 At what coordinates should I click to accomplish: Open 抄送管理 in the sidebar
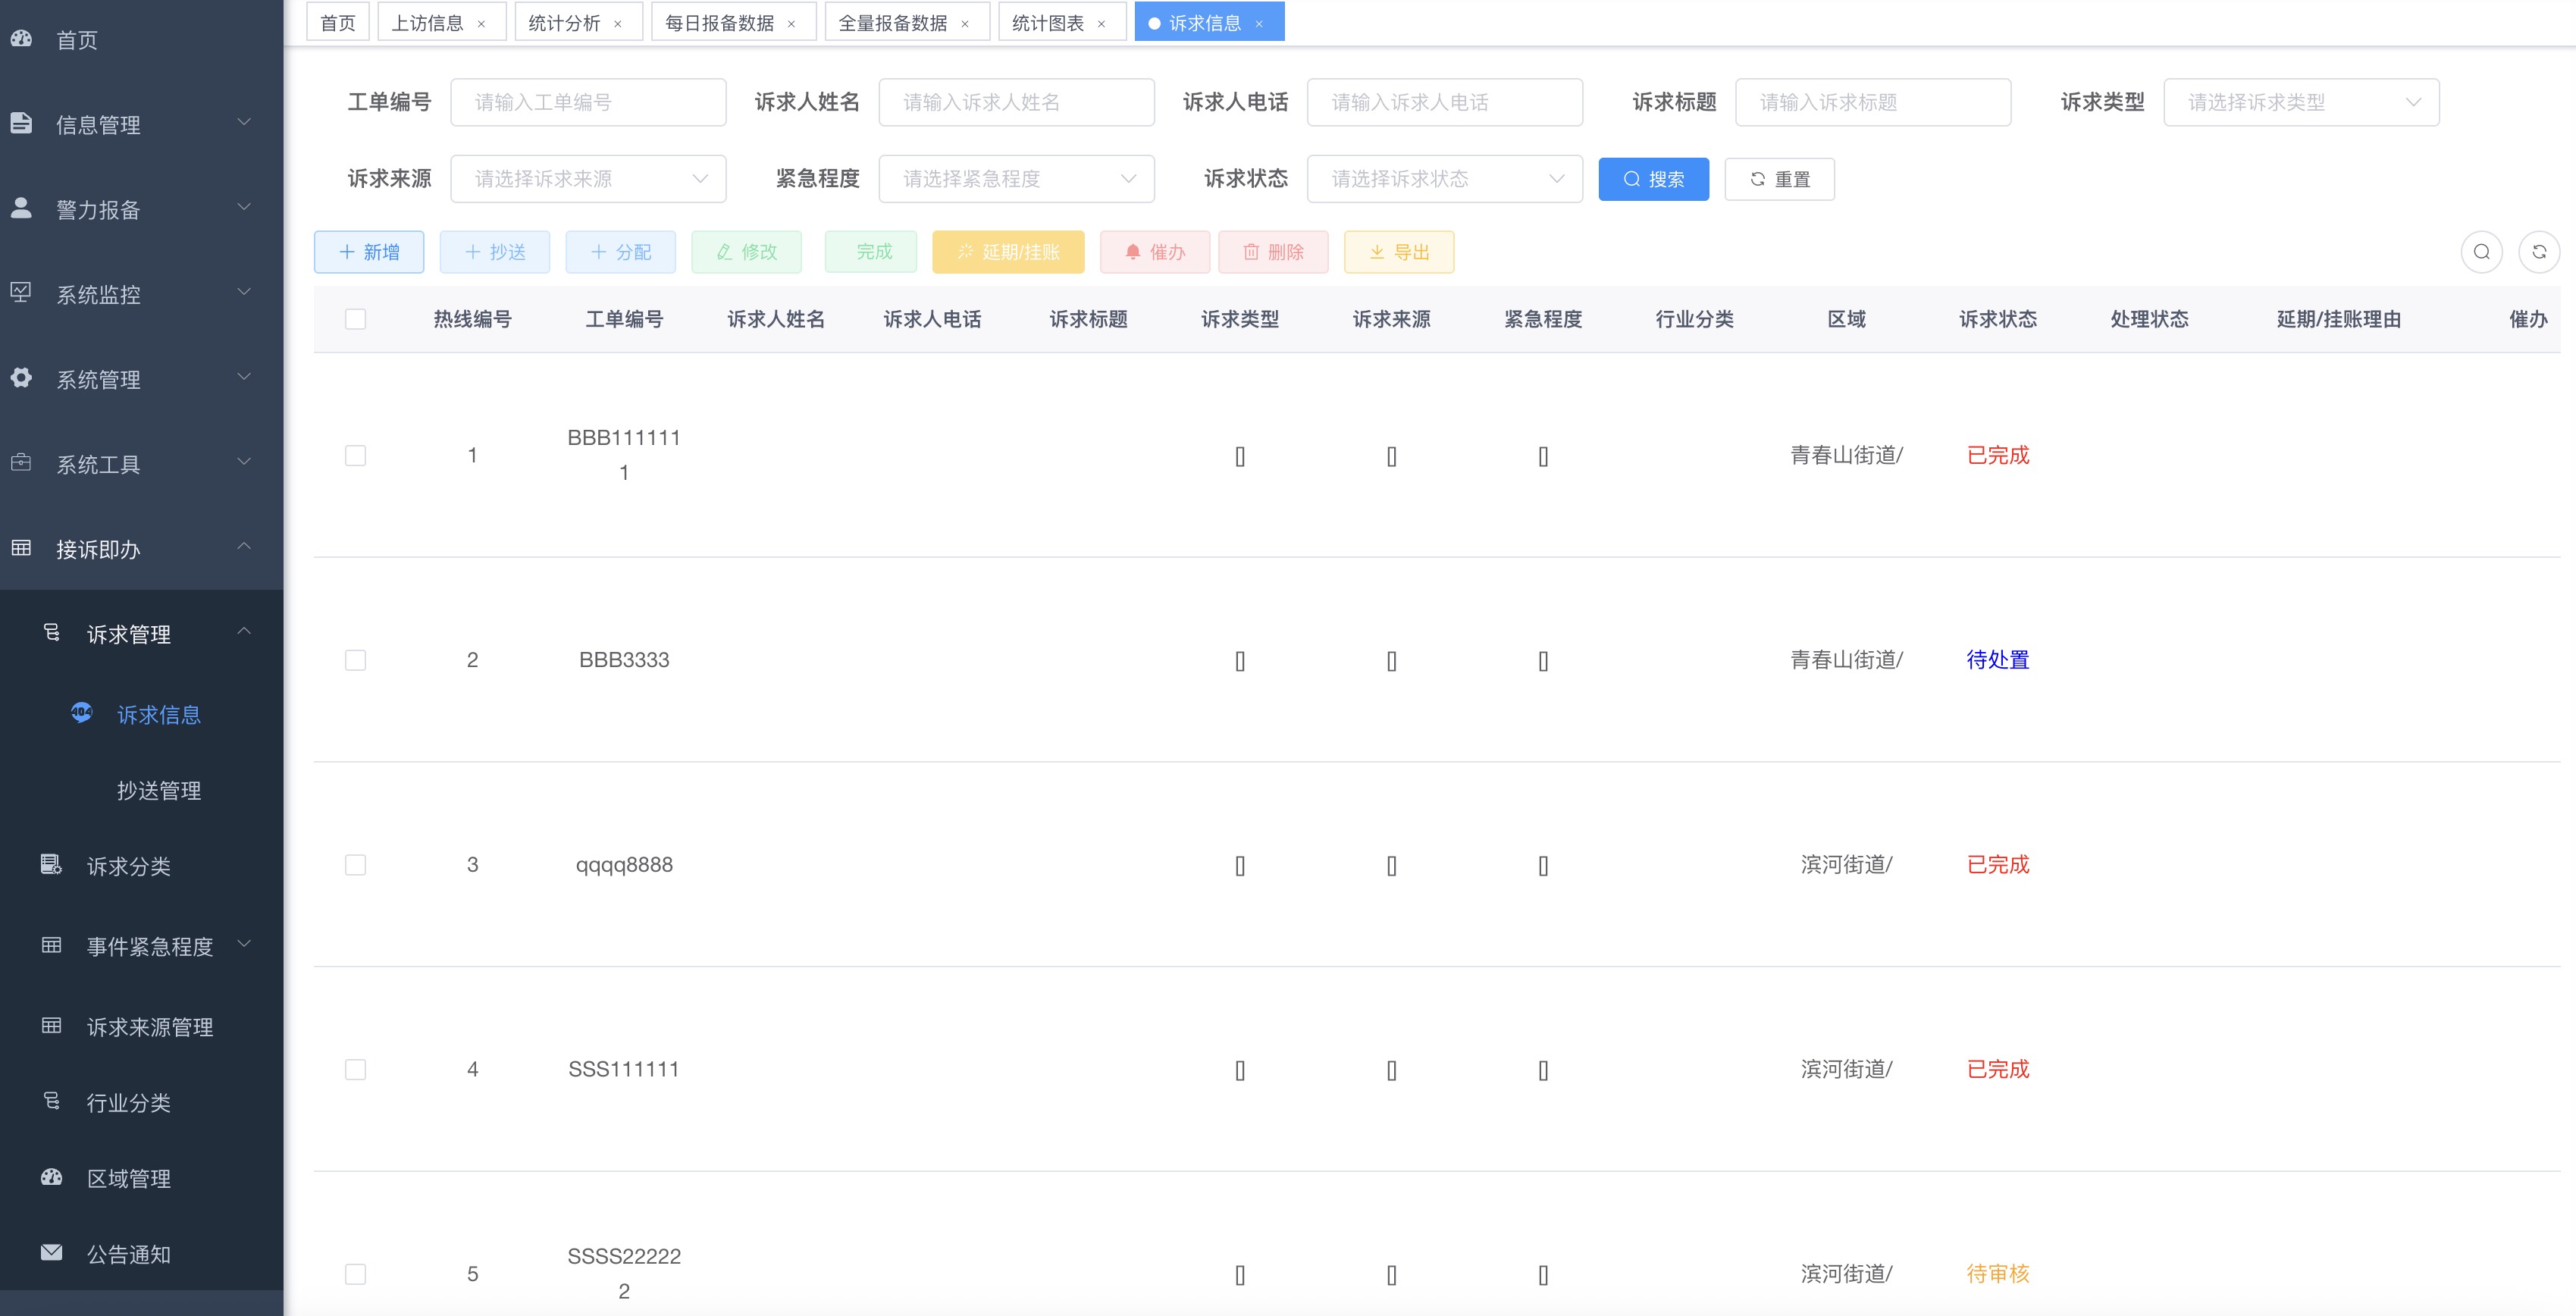point(159,790)
